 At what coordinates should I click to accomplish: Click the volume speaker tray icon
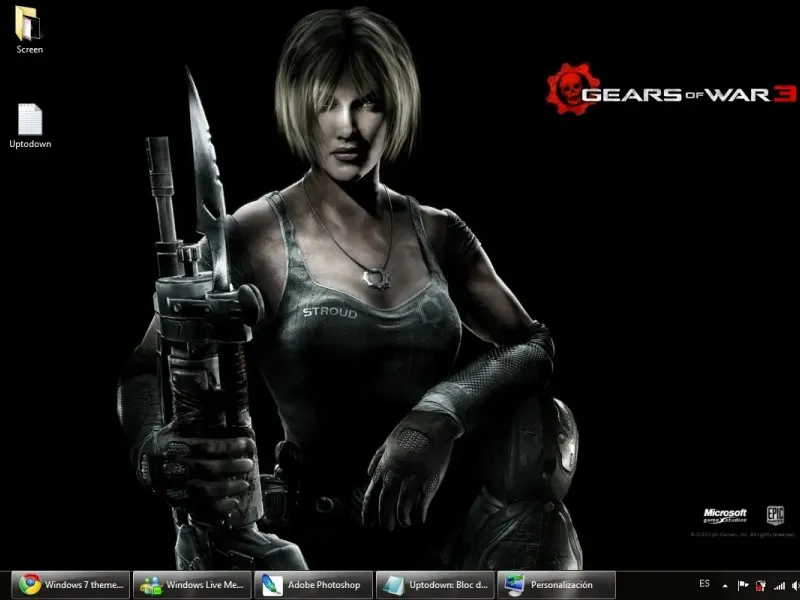coord(795,586)
